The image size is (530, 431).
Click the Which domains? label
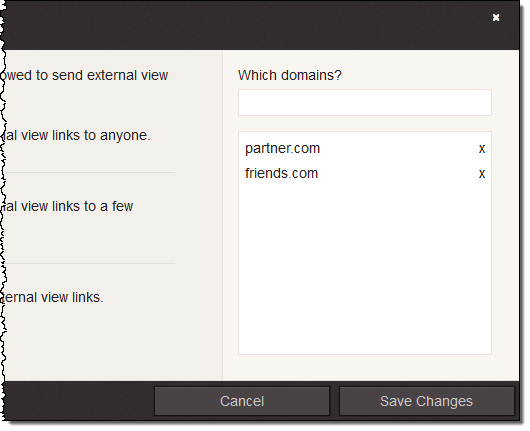click(290, 75)
